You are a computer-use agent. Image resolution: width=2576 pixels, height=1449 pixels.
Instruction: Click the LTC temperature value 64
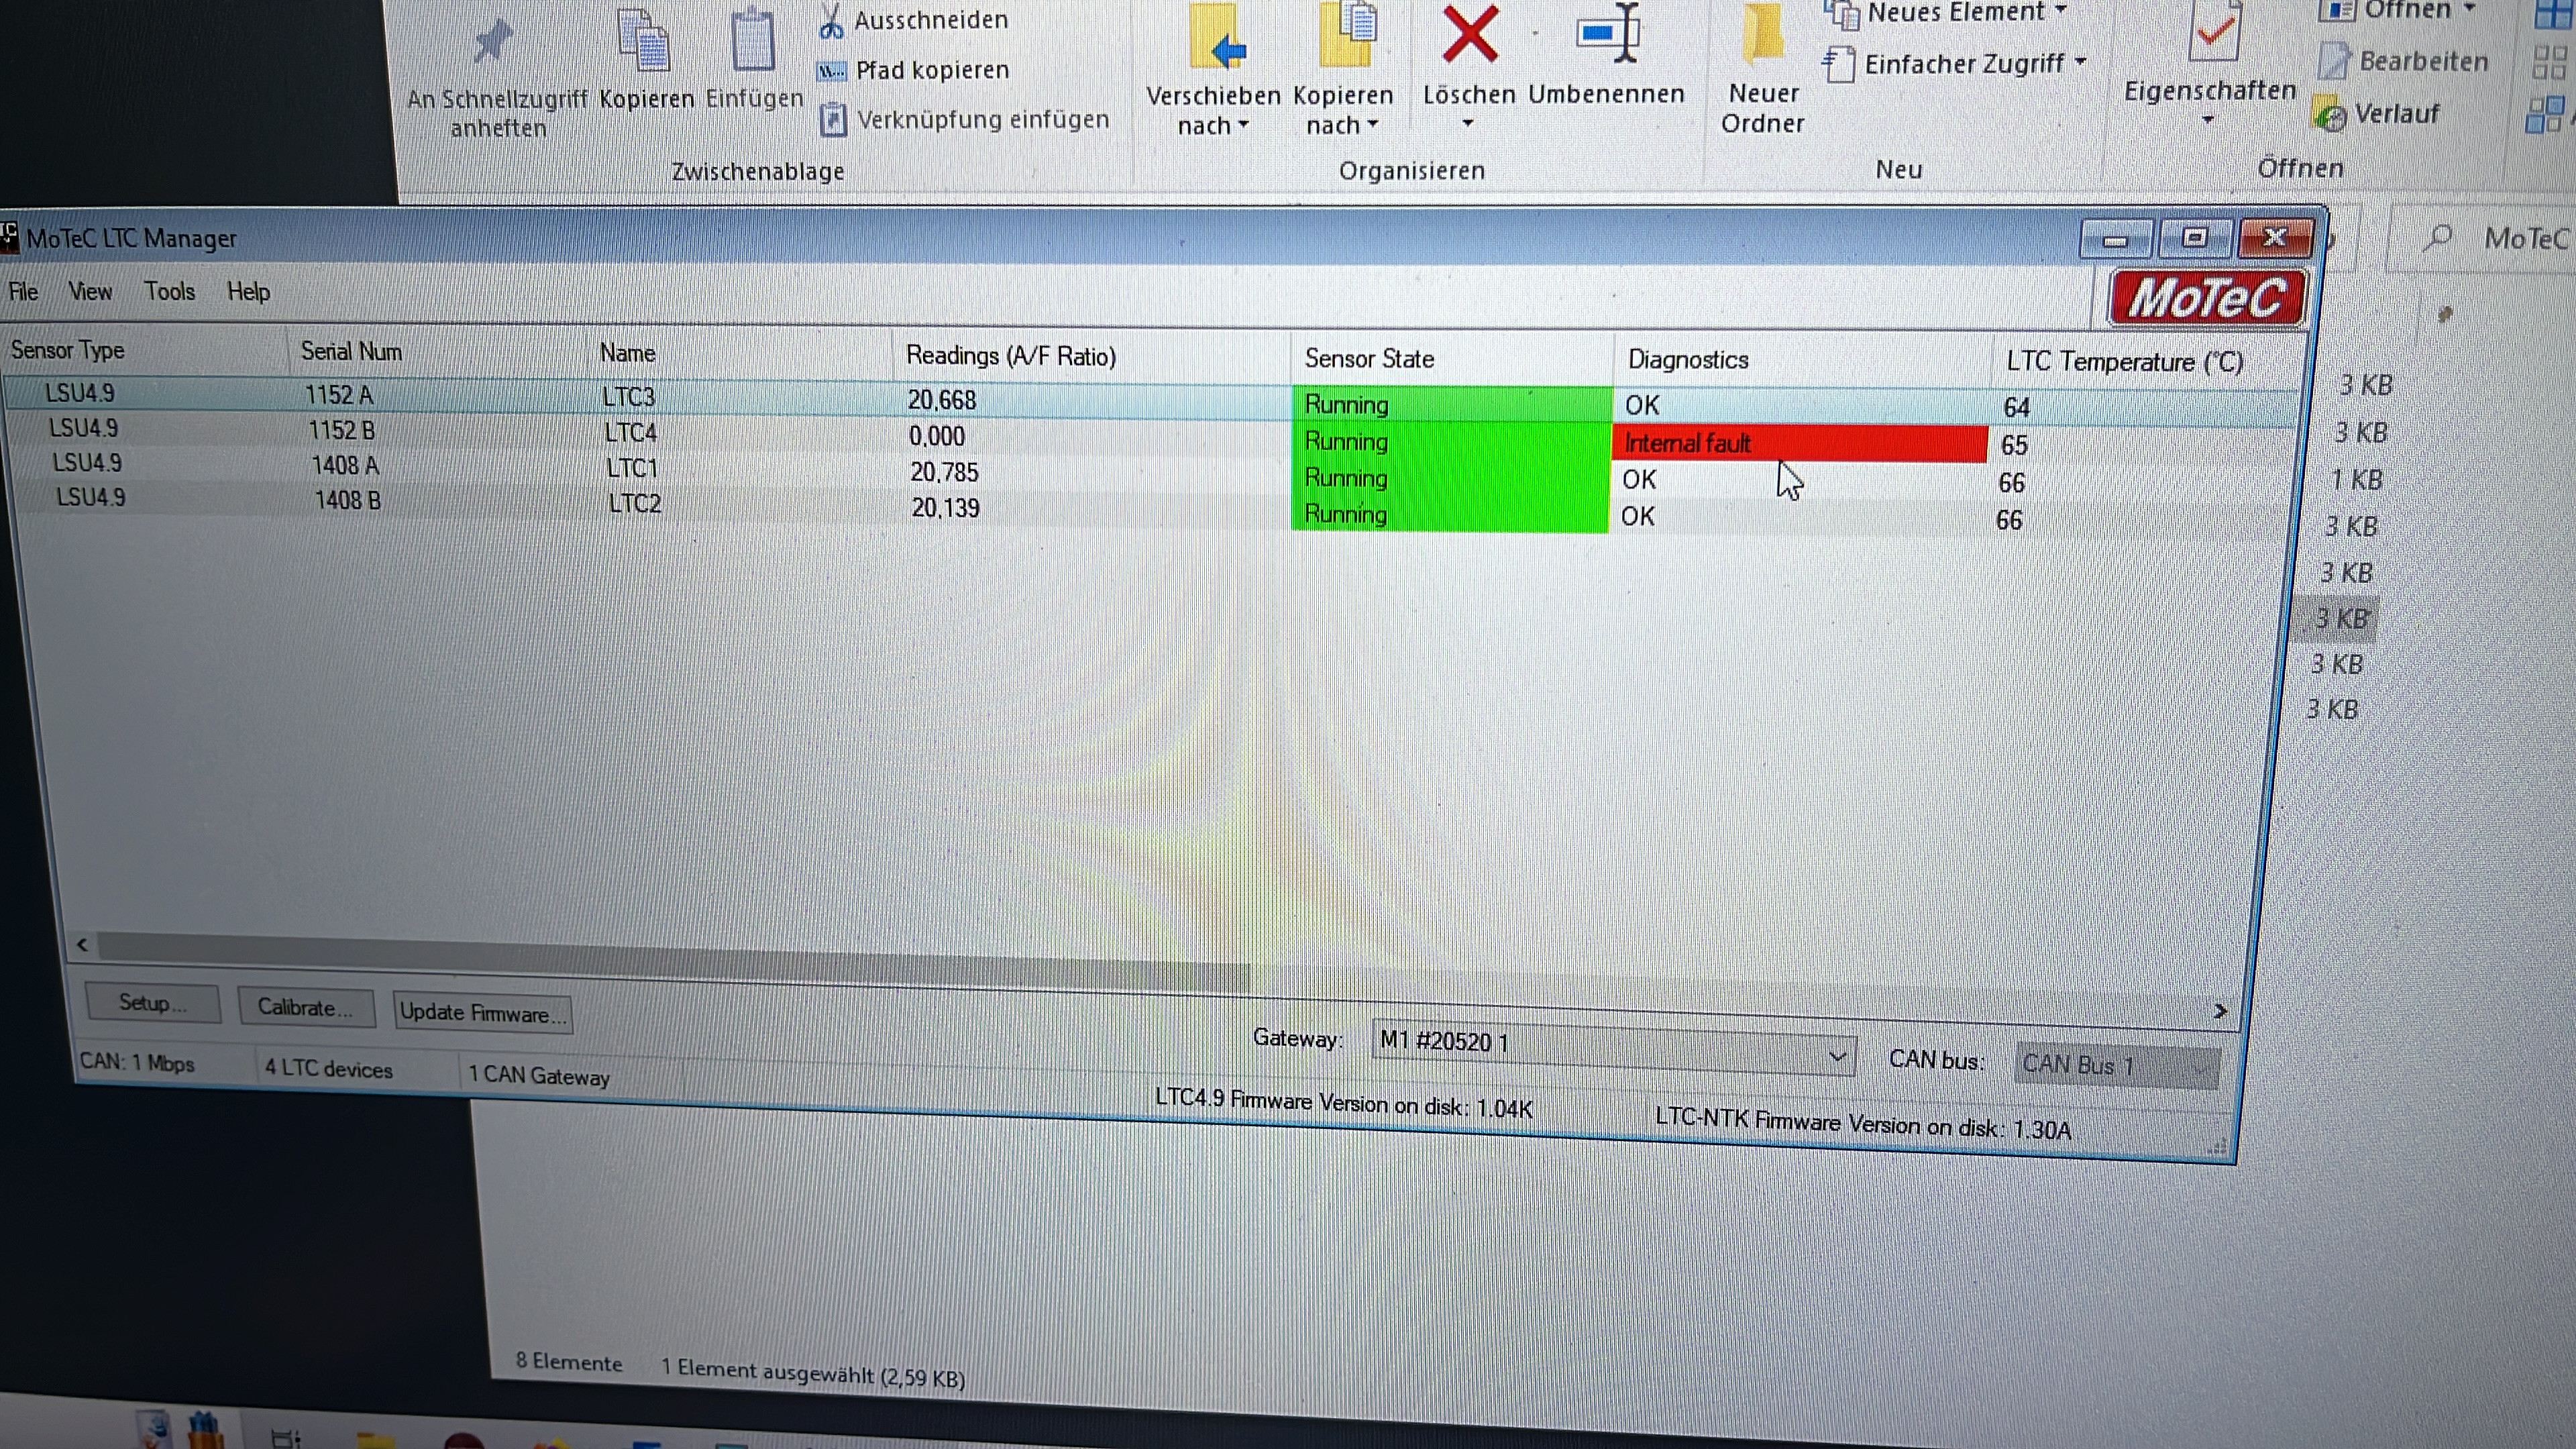click(x=2016, y=408)
